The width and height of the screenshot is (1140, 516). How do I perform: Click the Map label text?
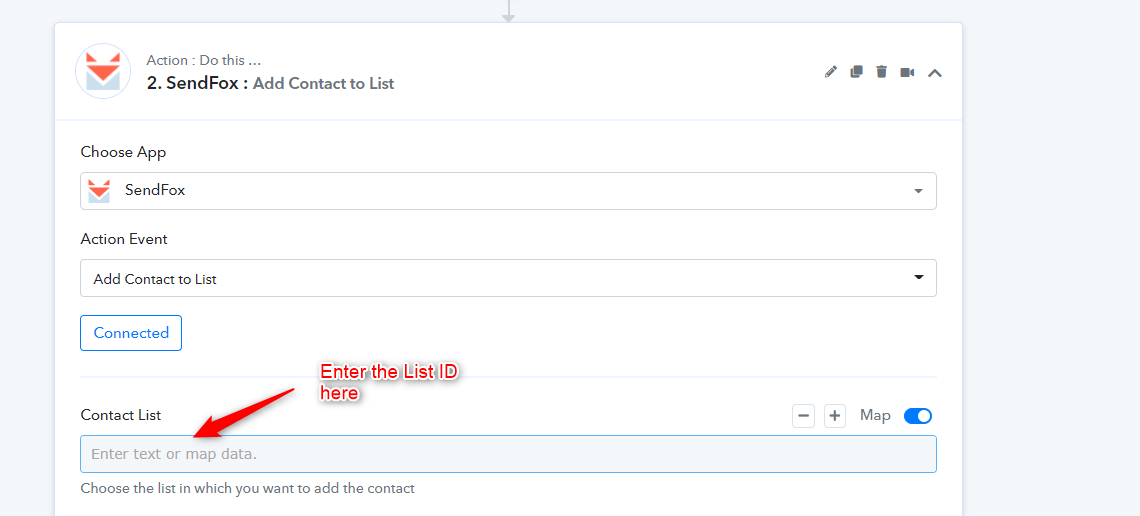tap(875, 416)
